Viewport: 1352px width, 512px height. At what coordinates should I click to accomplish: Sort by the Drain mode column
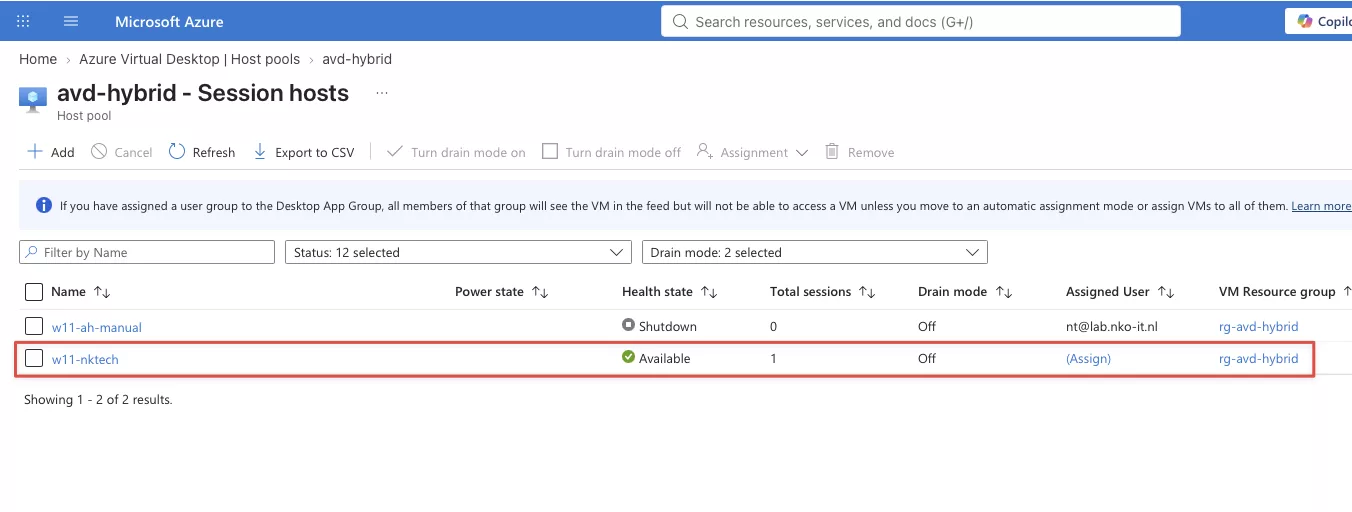pos(965,292)
